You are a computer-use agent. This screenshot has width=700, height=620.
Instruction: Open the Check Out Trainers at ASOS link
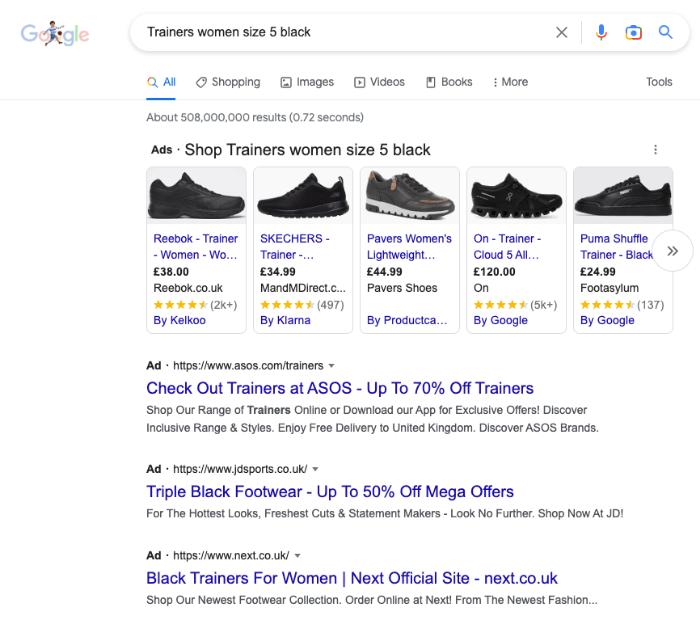click(x=340, y=388)
